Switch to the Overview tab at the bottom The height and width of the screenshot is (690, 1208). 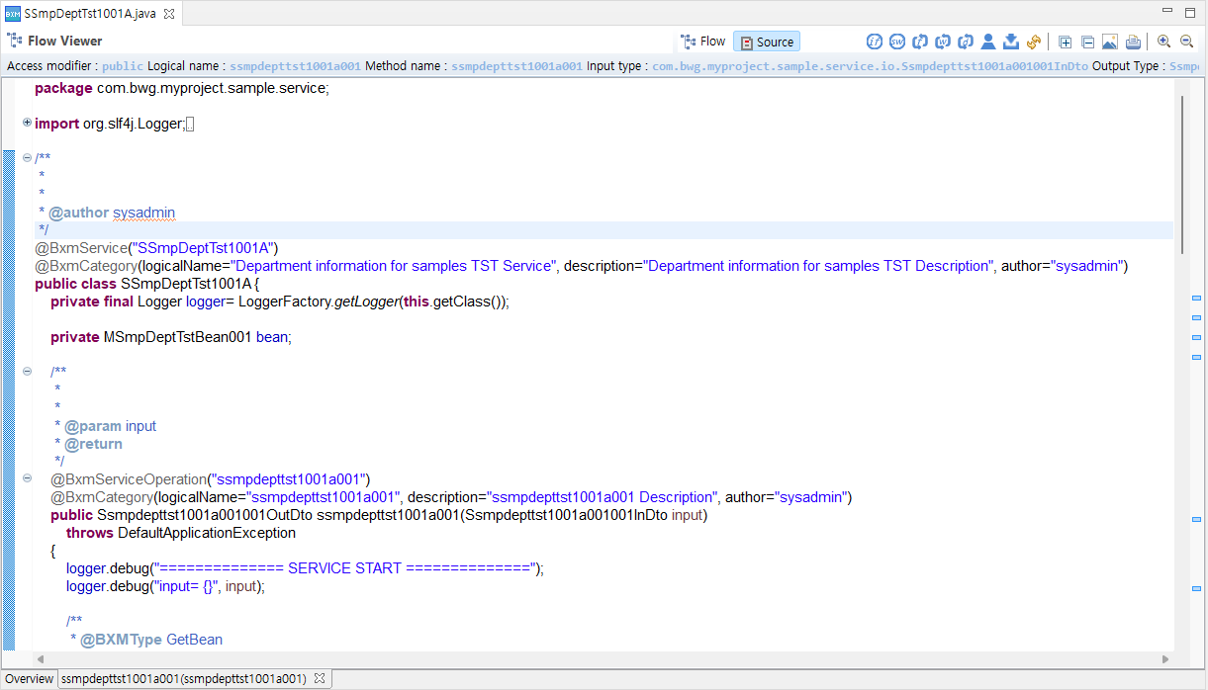[x=29, y=678]
